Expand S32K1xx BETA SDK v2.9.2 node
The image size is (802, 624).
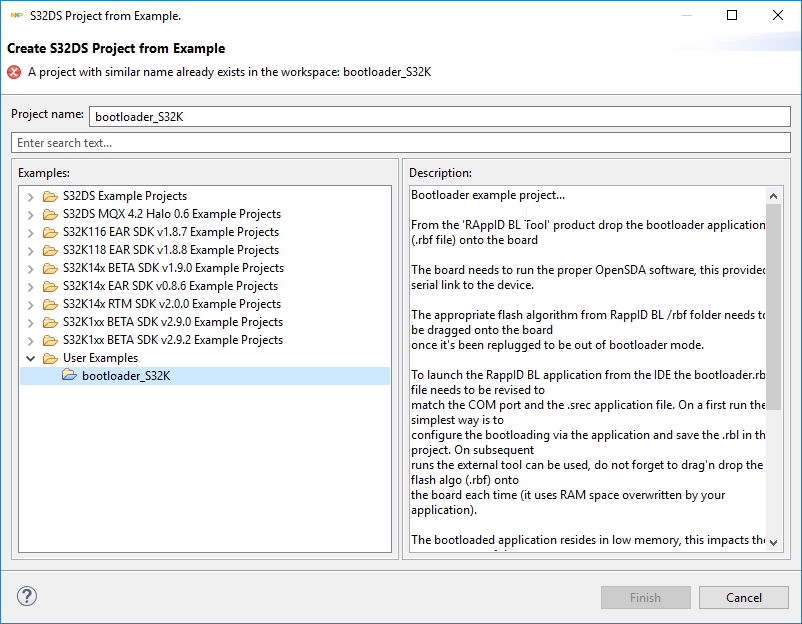pyautogui.click(x=31, y=340)
